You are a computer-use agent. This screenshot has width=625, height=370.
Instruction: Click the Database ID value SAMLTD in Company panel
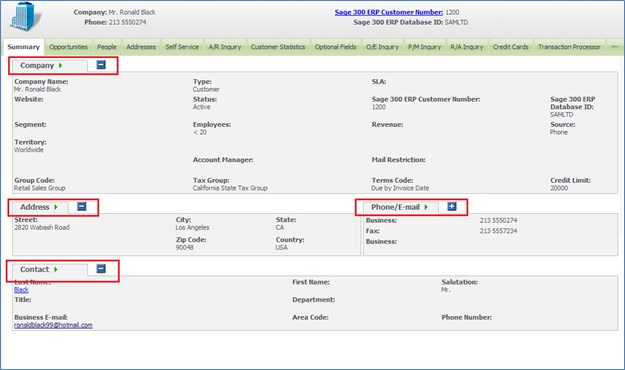(x=562, y=115)
